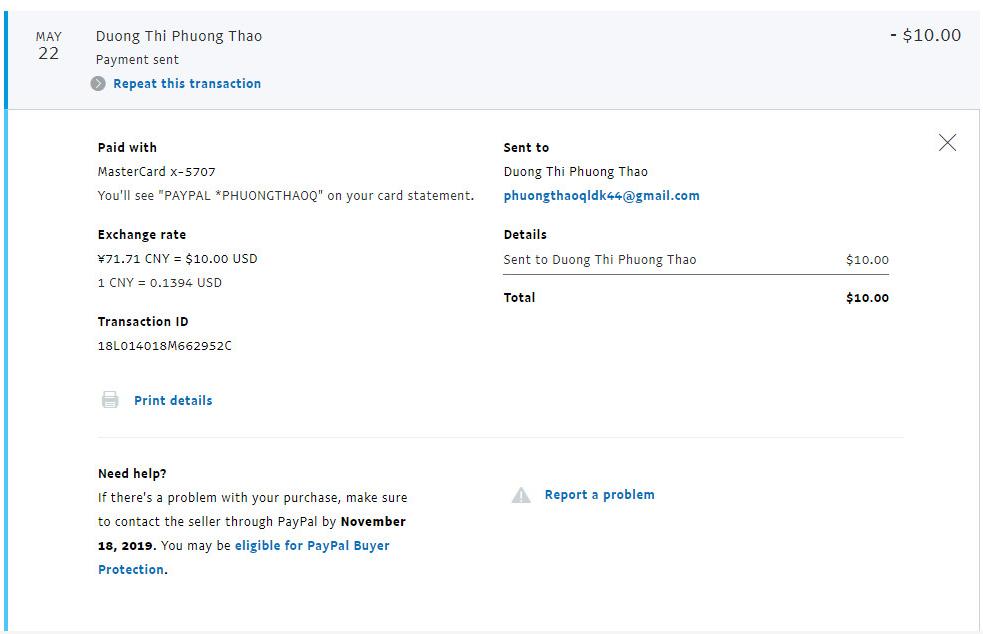Open the Repeat this transaction link
This screenshot has height=634, width=983.
pos(187,83)
